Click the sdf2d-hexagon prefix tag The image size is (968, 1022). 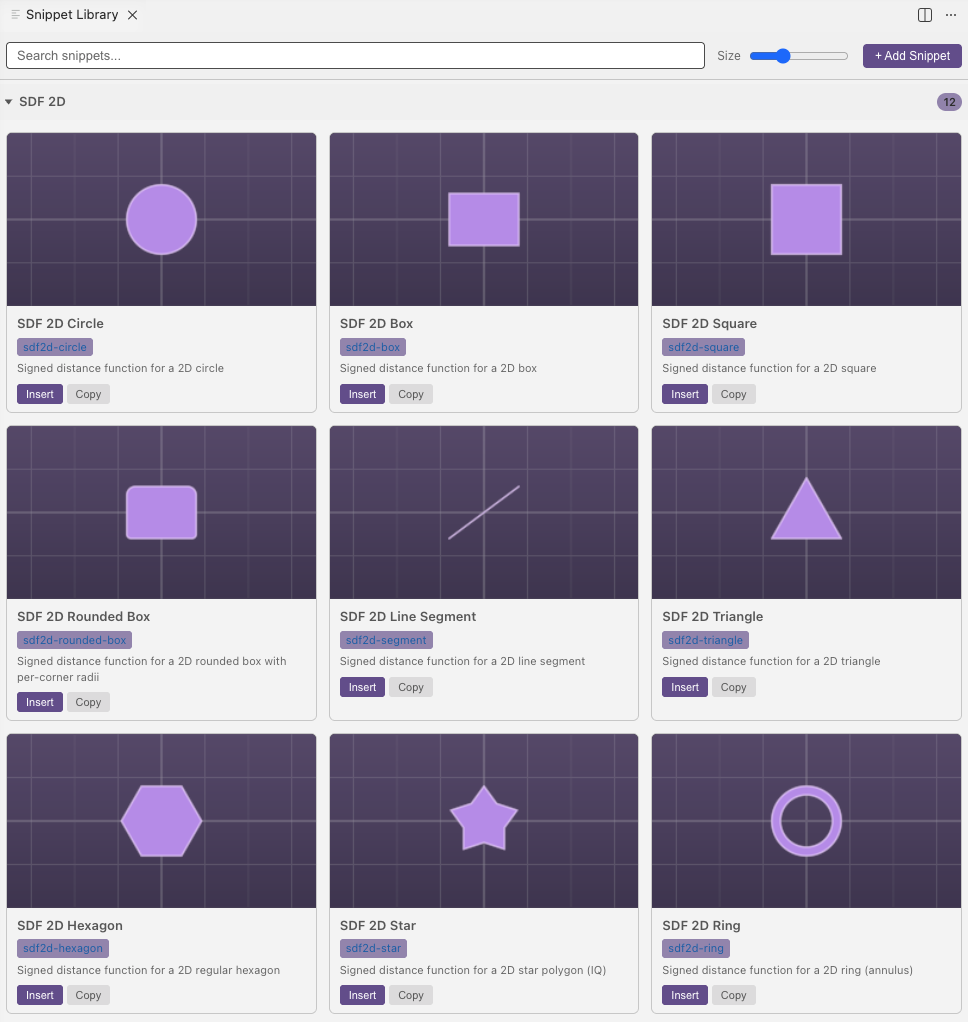(x=63, y=948)
